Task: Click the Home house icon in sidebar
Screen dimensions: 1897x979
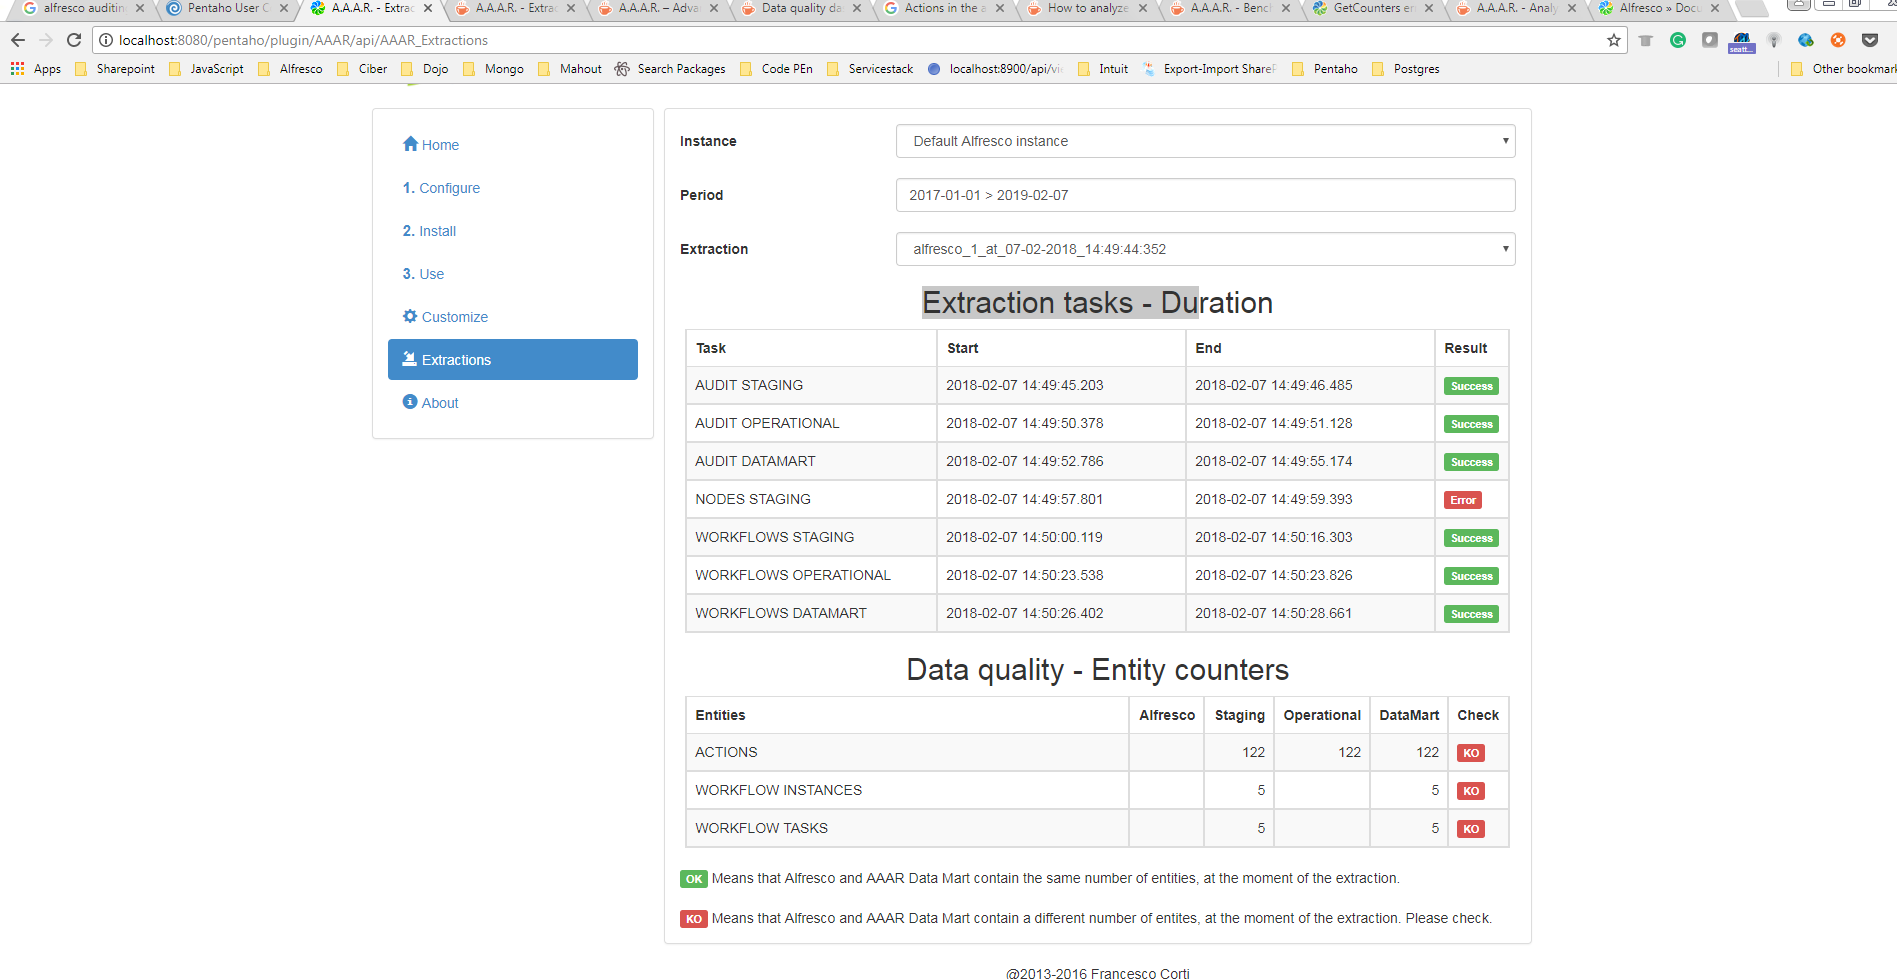Action: click(410, 144)
